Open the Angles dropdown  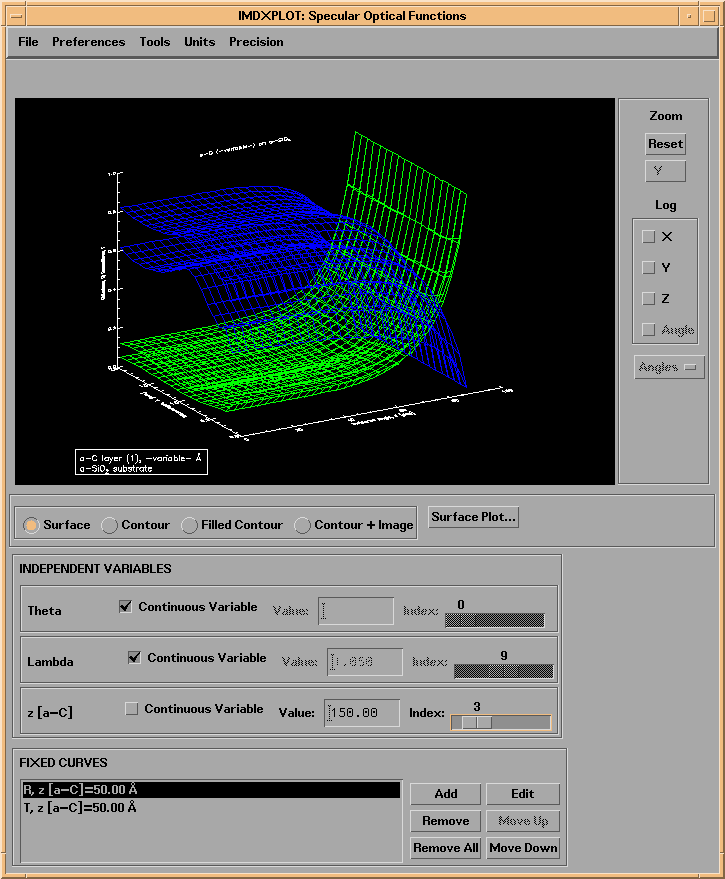[x=669, y=367]
